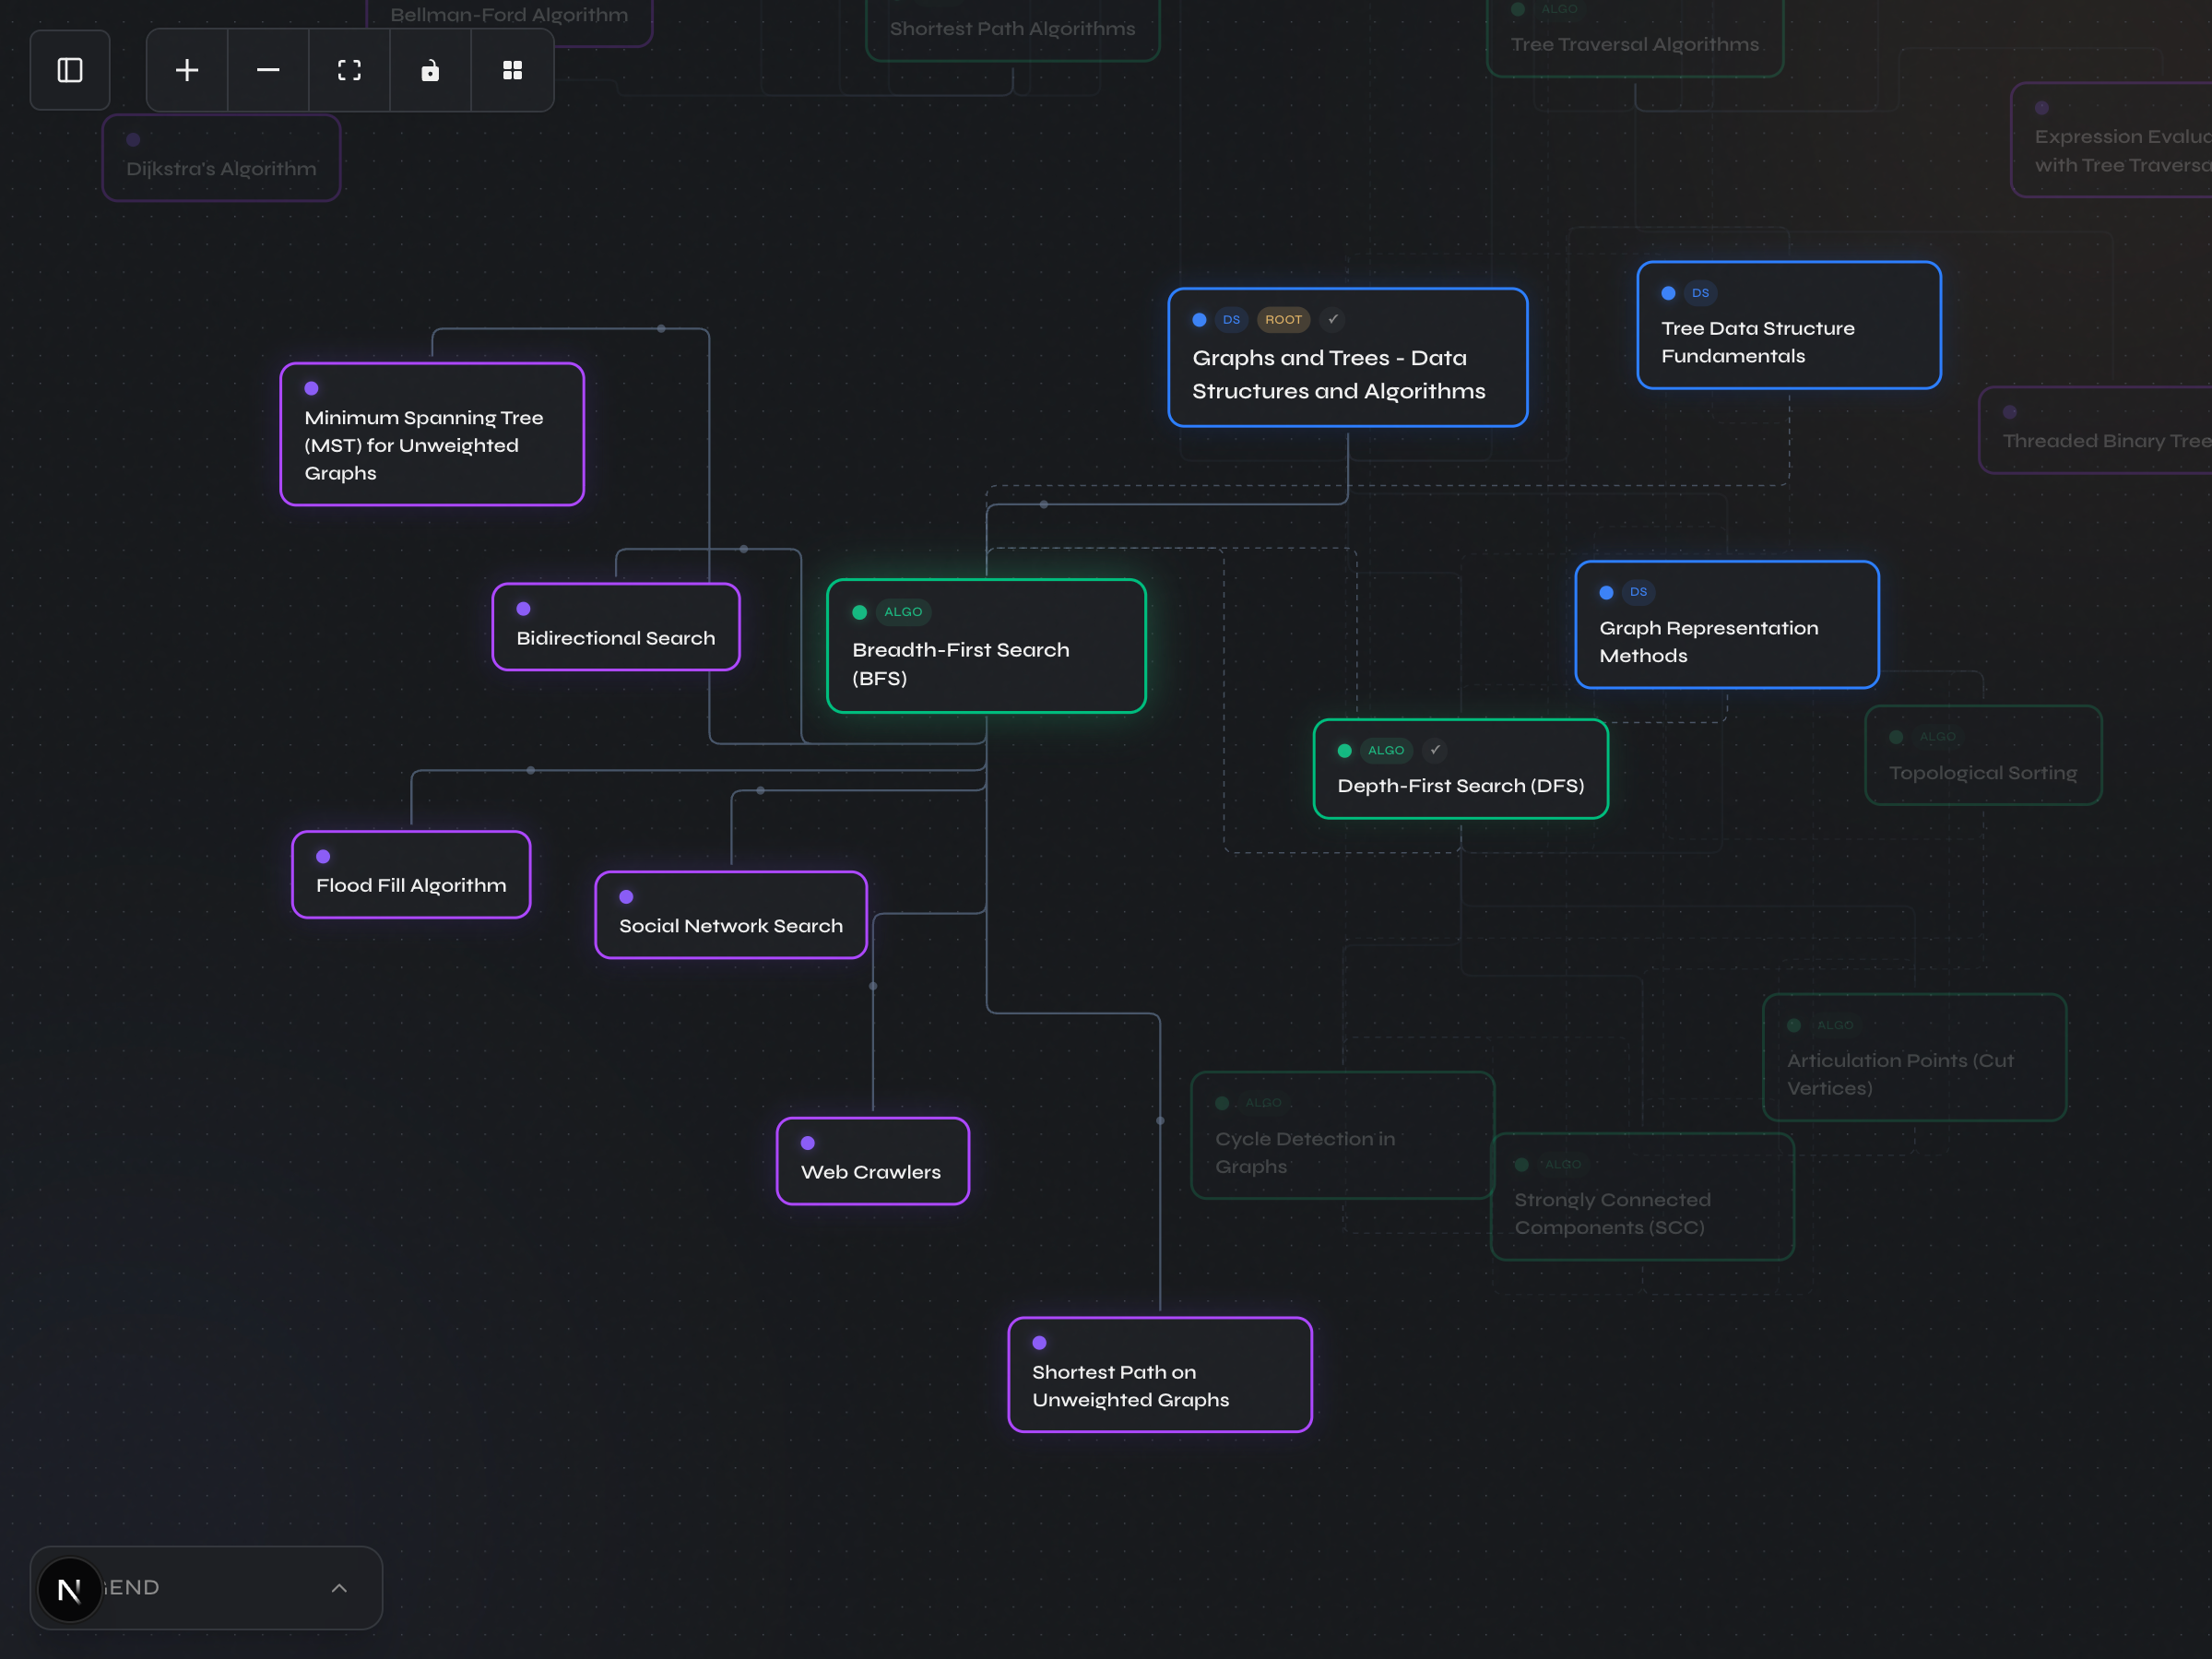Open the Web Crawlers node
Image resolution: width=2212 pixels, height=1659 pixels.
[x=871, y=1171]
